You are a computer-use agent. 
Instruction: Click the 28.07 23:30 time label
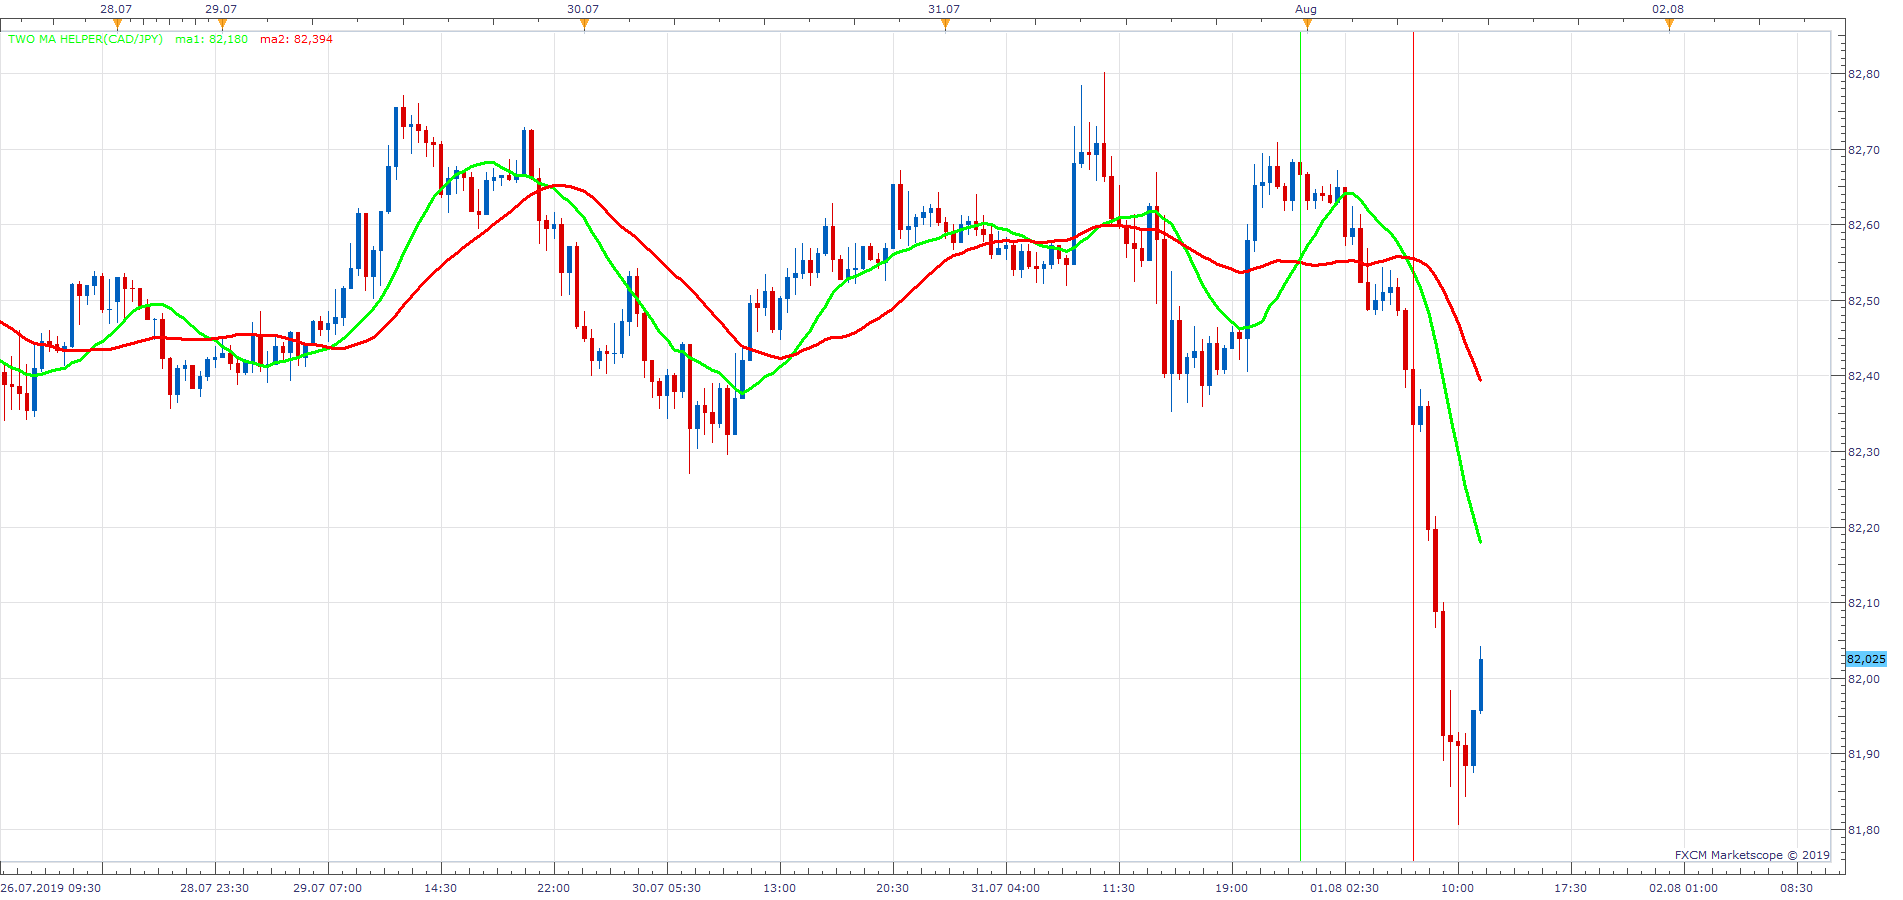215,888
